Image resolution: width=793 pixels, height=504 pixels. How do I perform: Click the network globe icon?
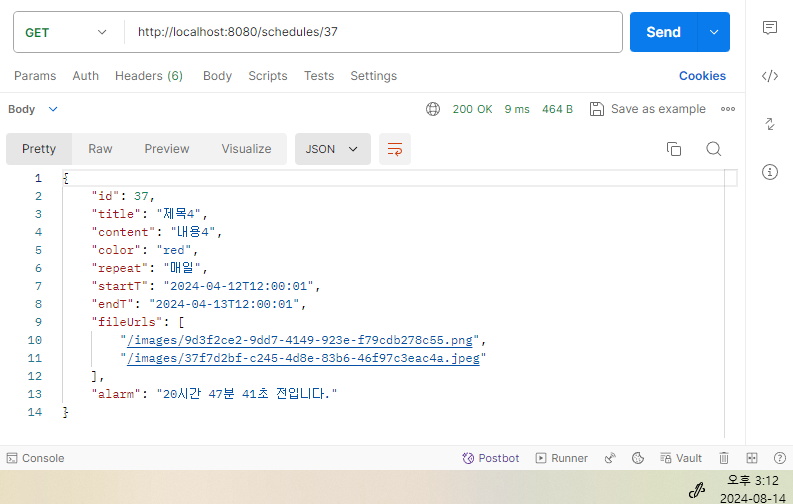(433, 109)
